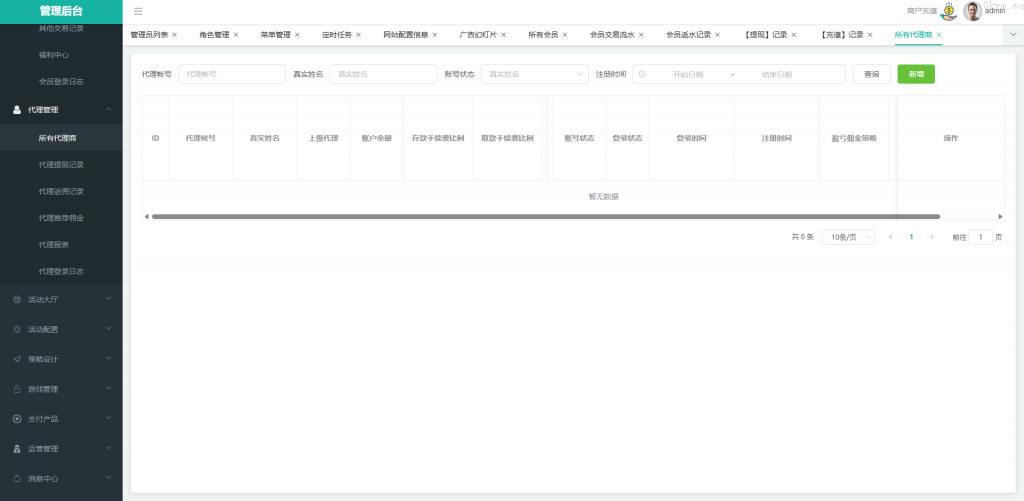This screenshot has height=501, width=1024.
Task: Click the 策略设计 send icon
Action: 17,359
